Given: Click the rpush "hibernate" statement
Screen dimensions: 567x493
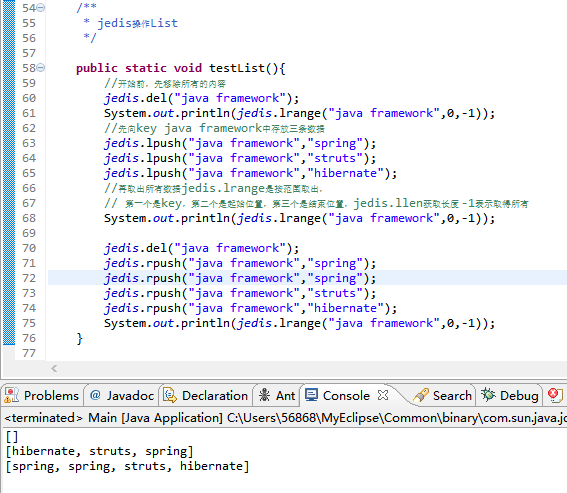Looking at the screenshot, I should coord(251,308).
